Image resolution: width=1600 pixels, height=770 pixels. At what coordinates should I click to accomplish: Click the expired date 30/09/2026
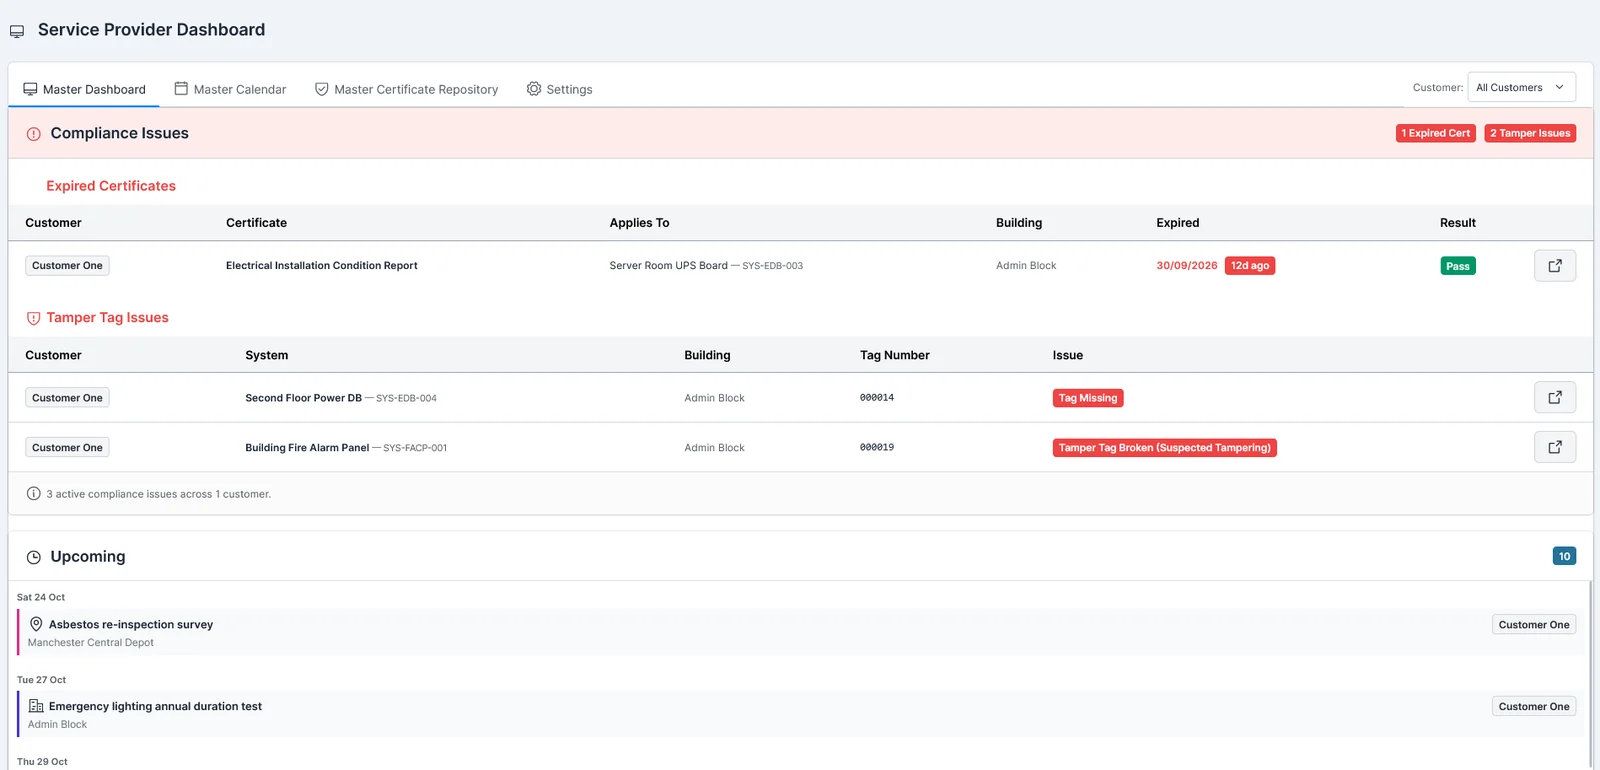[x=1187, y=266]
